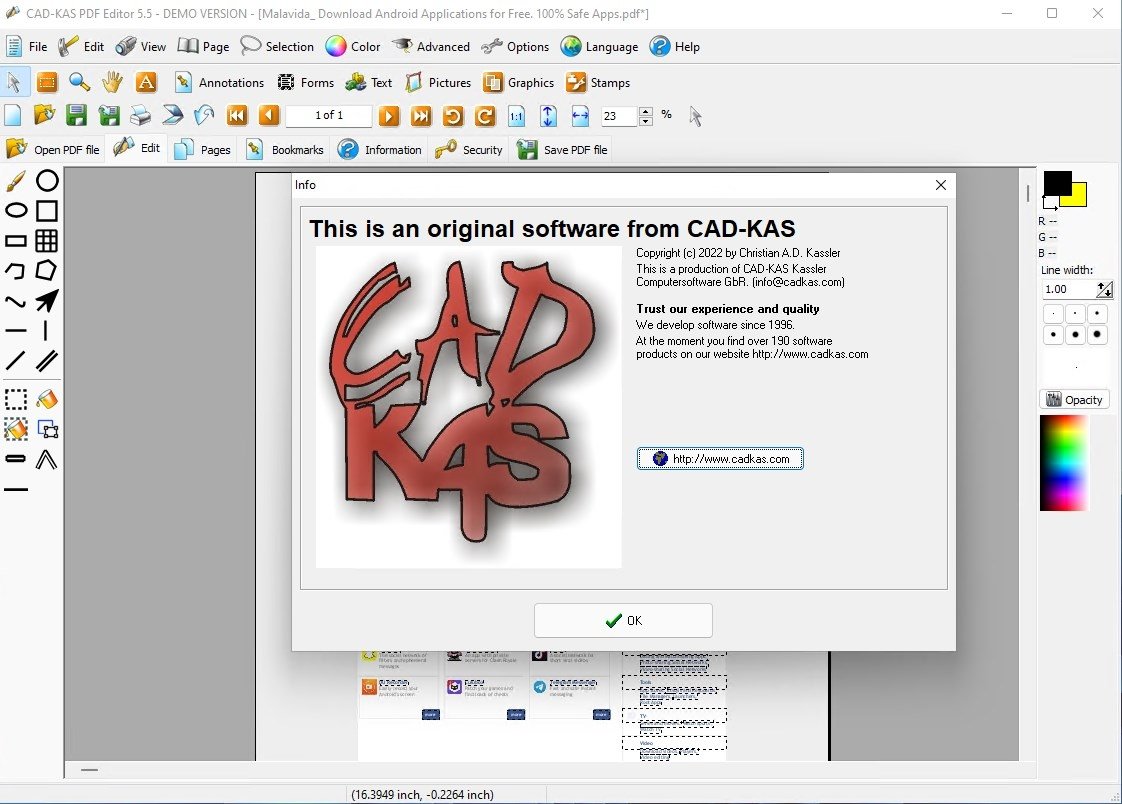Jump to the first page

coord(237,115)
